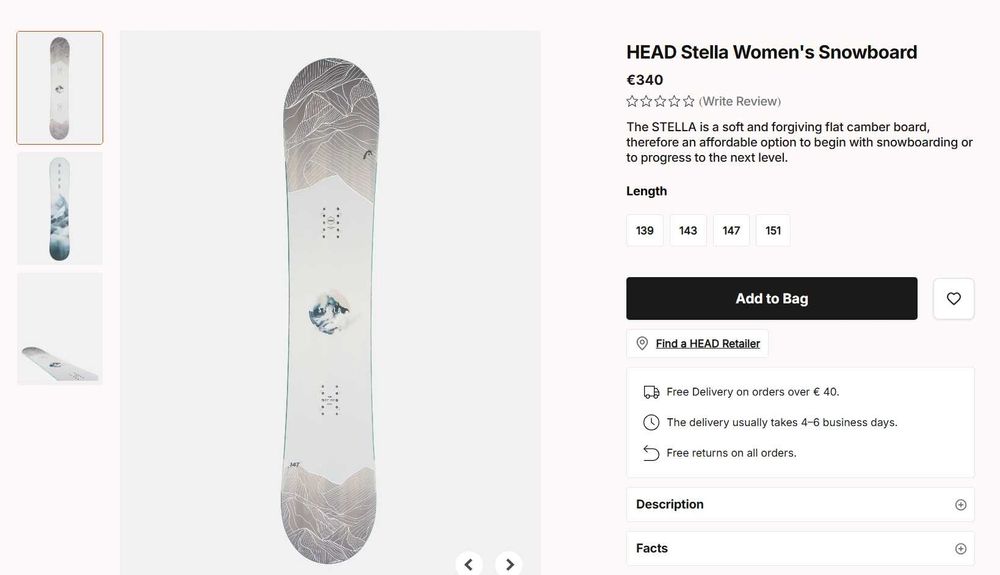Viewport: 1000px width, 575px height.
Task: Click the location pin icon
Action: click(x=642, y=343)
